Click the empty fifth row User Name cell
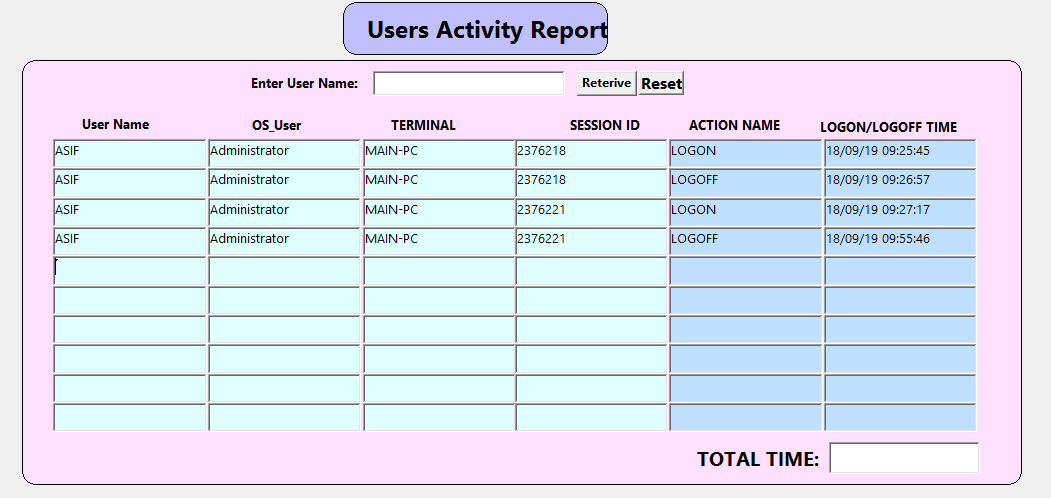1051x498 pixels. 129,270
